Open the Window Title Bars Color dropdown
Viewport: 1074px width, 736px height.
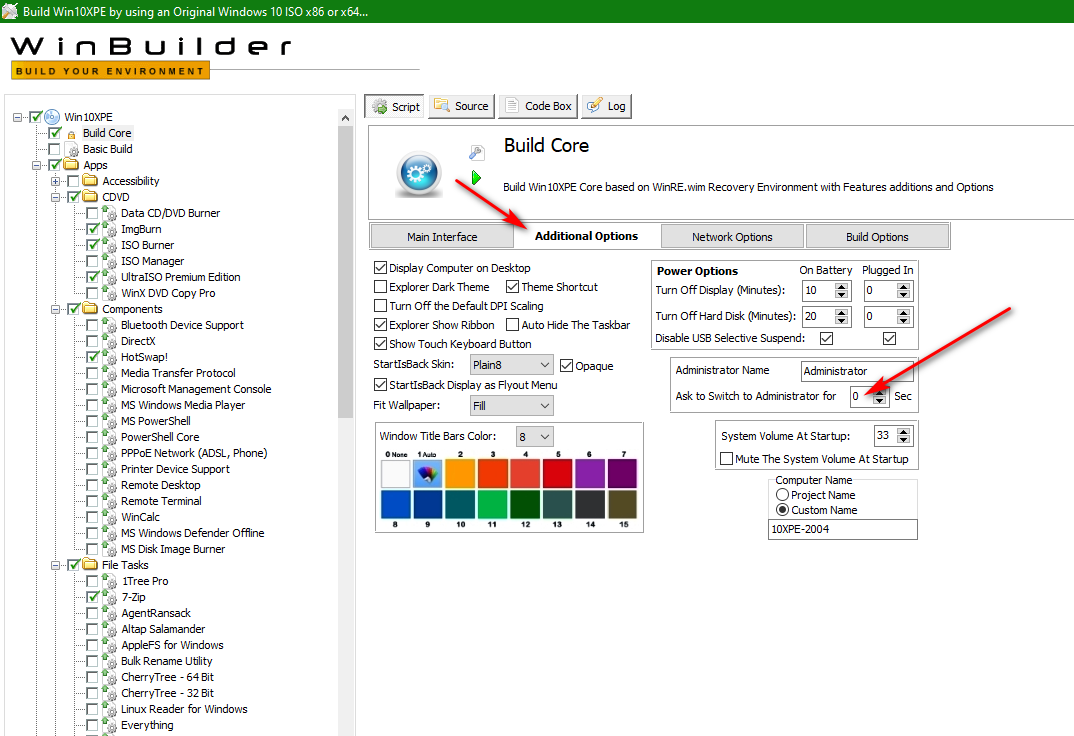[534, 437]
